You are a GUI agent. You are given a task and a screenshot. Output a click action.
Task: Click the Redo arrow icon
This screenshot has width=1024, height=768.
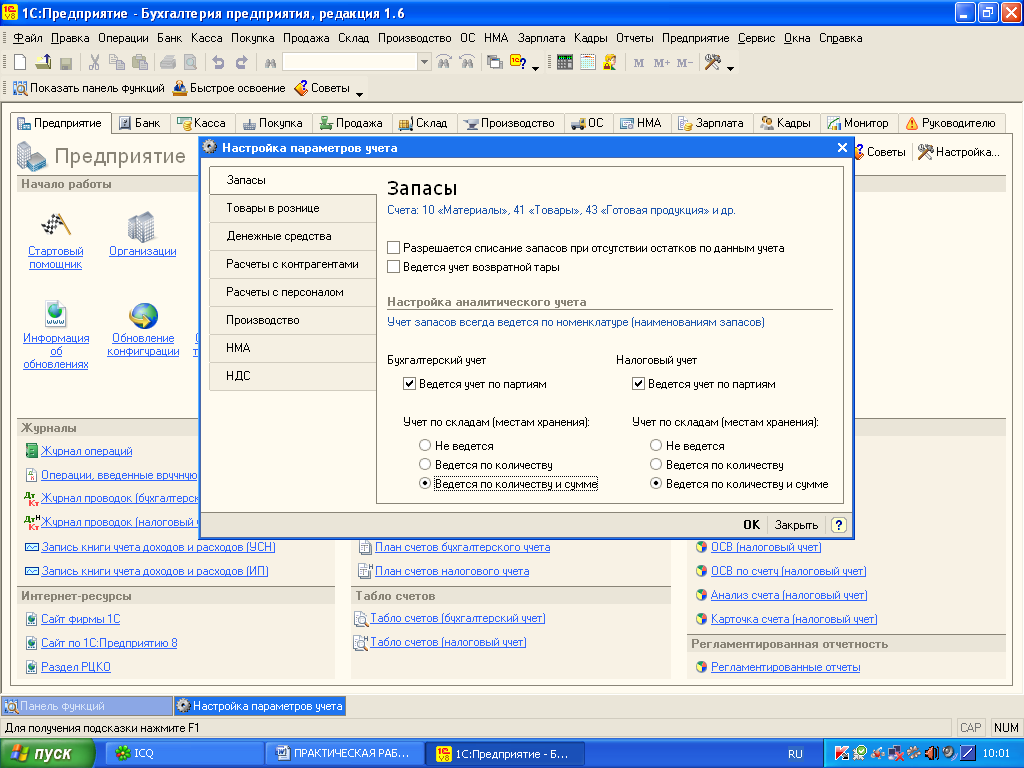(241, 63)
